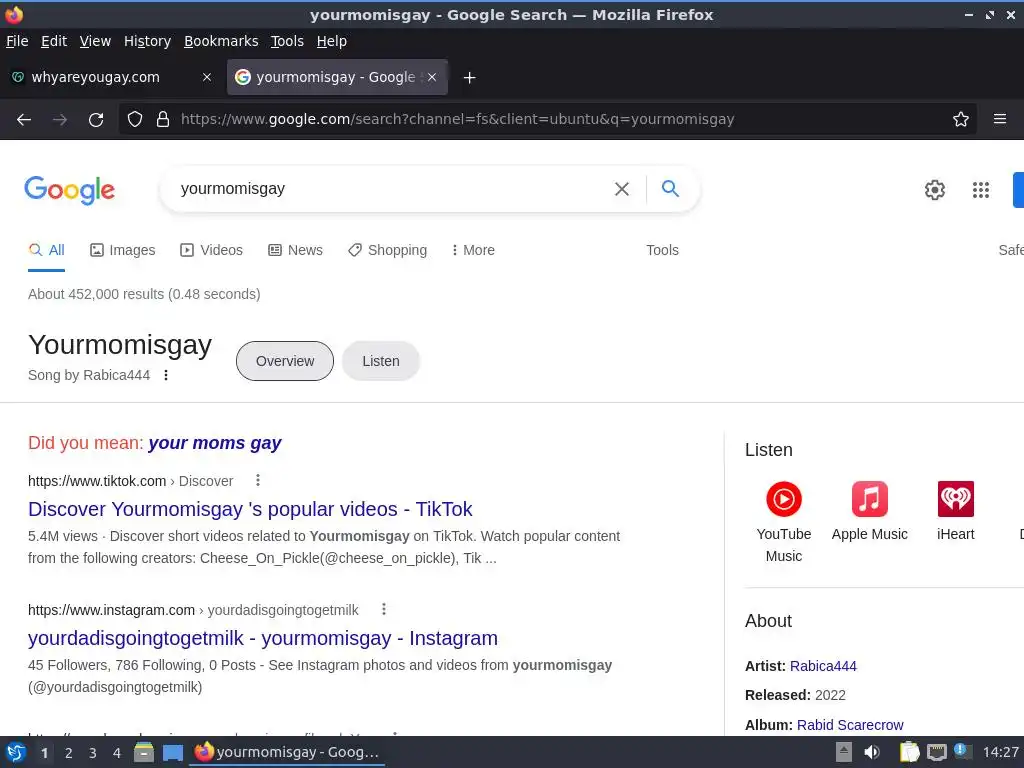Viewport: 1024px width, 768px height.
Task: Click the magnifier search button
Action: [670, 189]
